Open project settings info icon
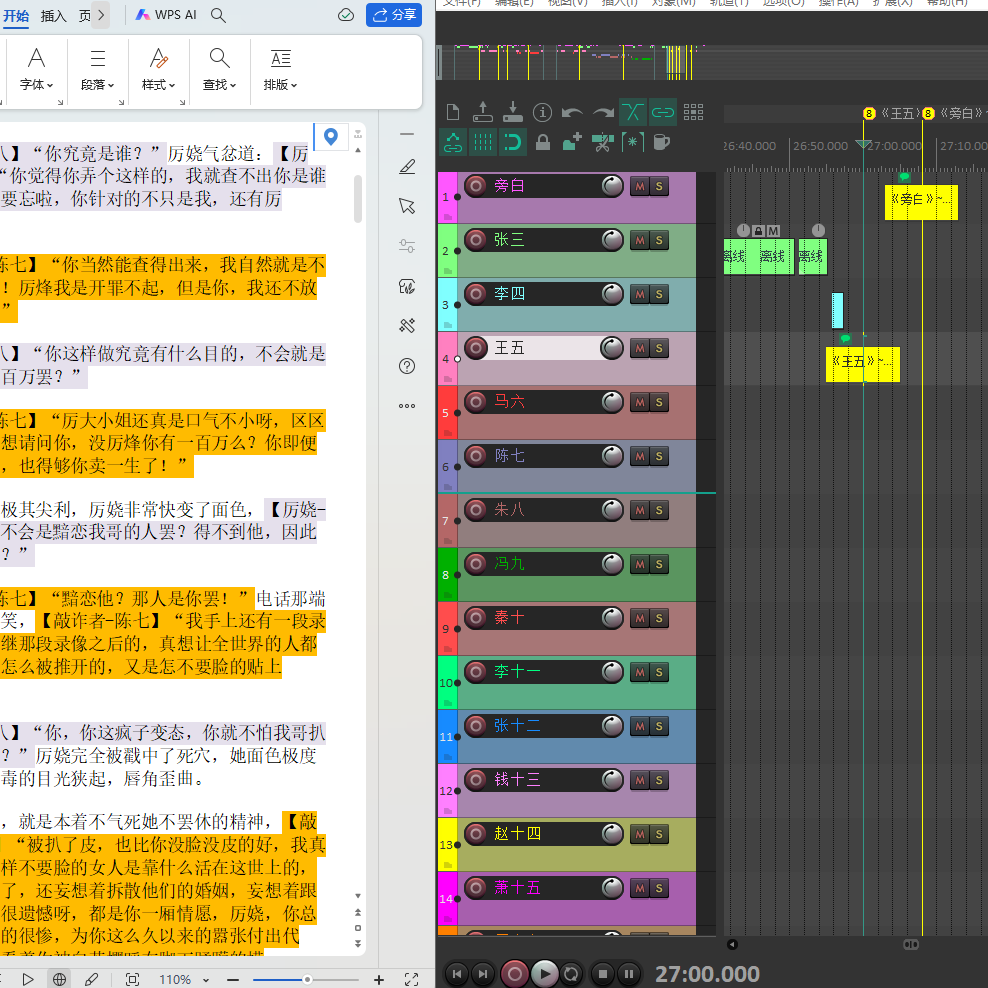988x988 pixels. tap(542, 113)
